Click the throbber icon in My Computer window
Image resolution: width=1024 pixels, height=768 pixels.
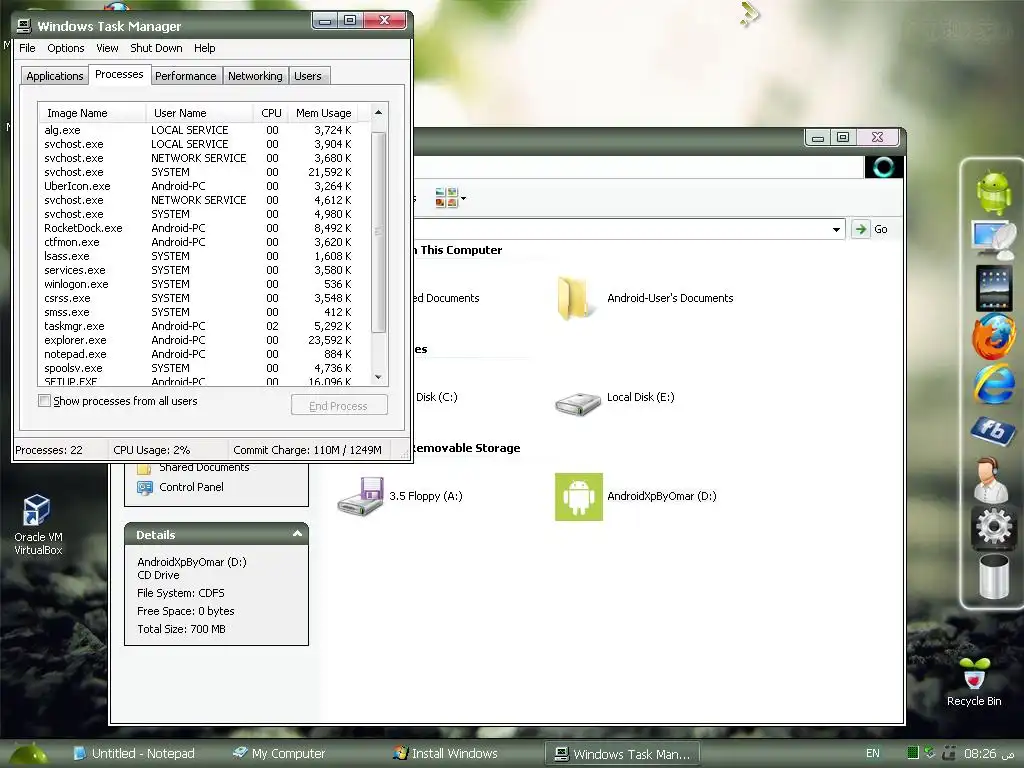pyautogui.click(x=884, y=167)
